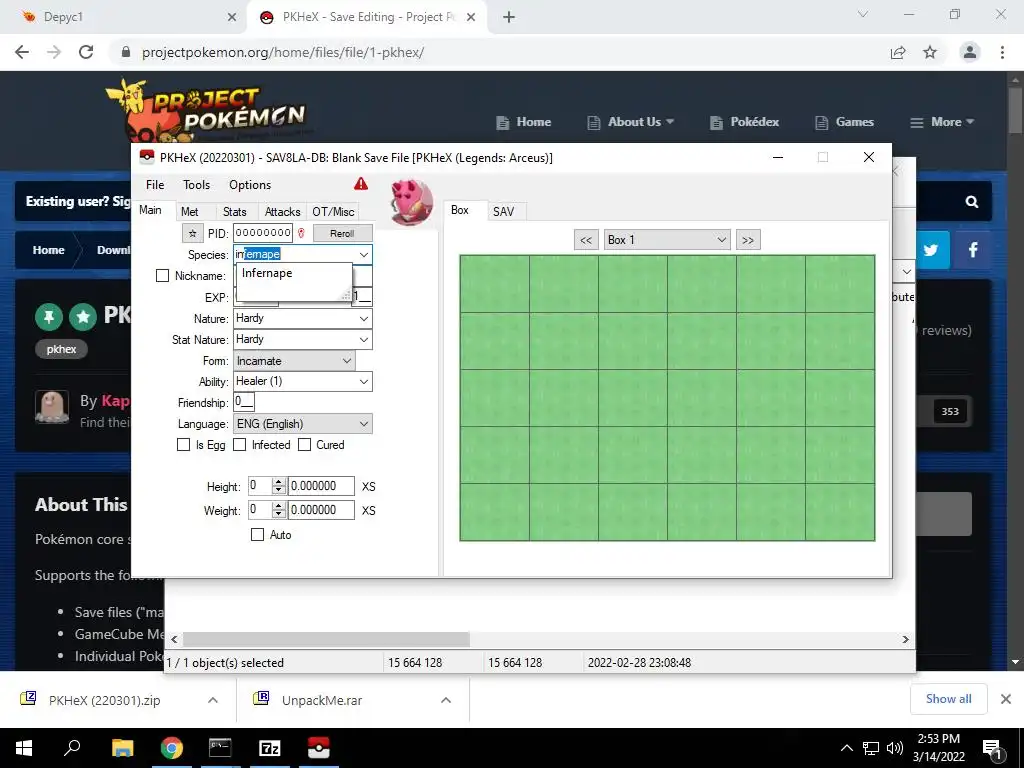
Task: Click the Chrome reload page icon
Action: click(86, 52)
